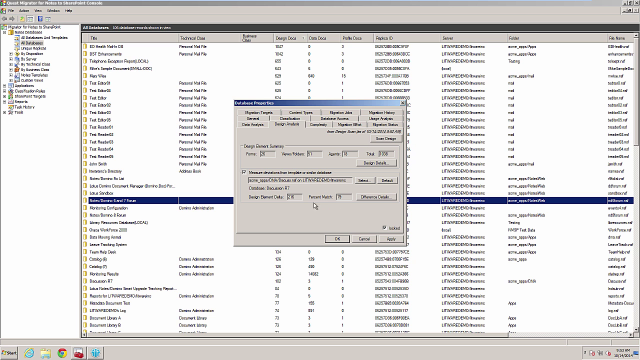The image size is (640, 360).
Task: Switch to the Migration Targets tab
Action: coord(258,112)
